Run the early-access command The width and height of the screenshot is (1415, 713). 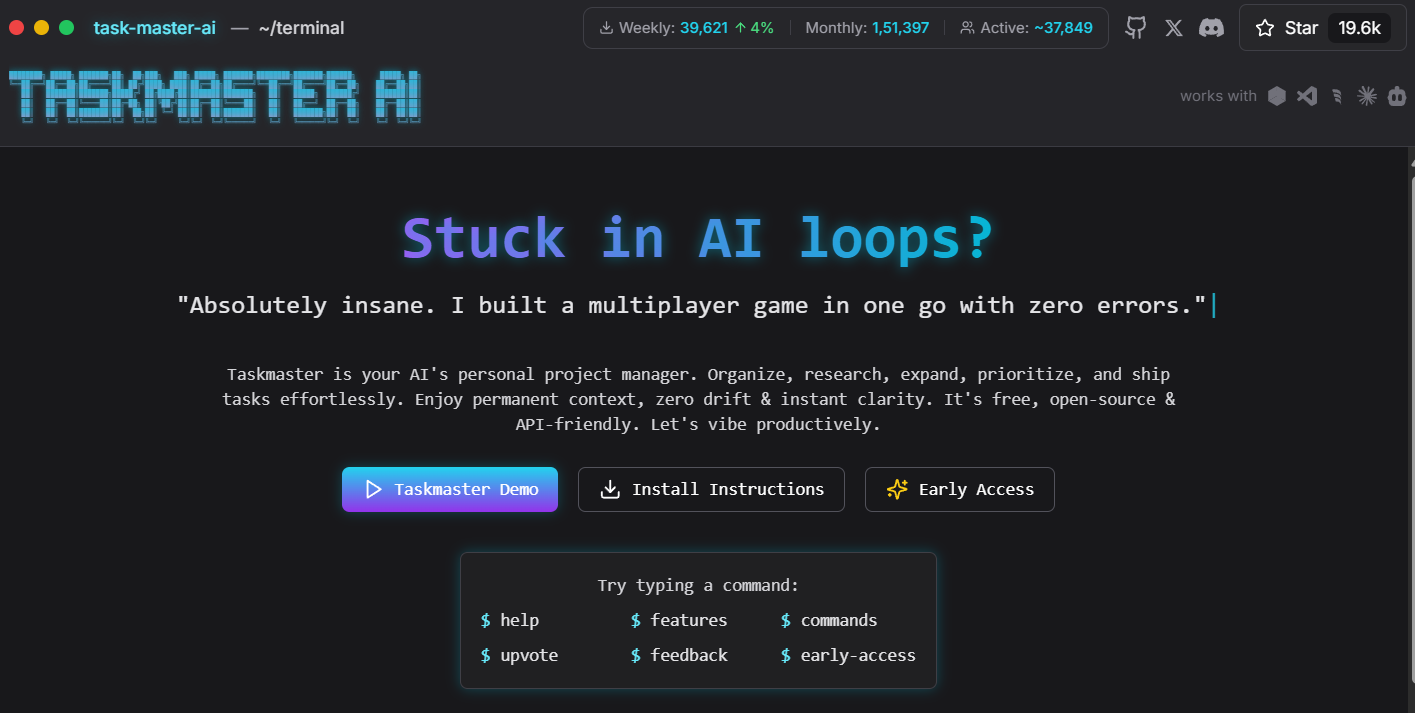(x=848, y=655)
